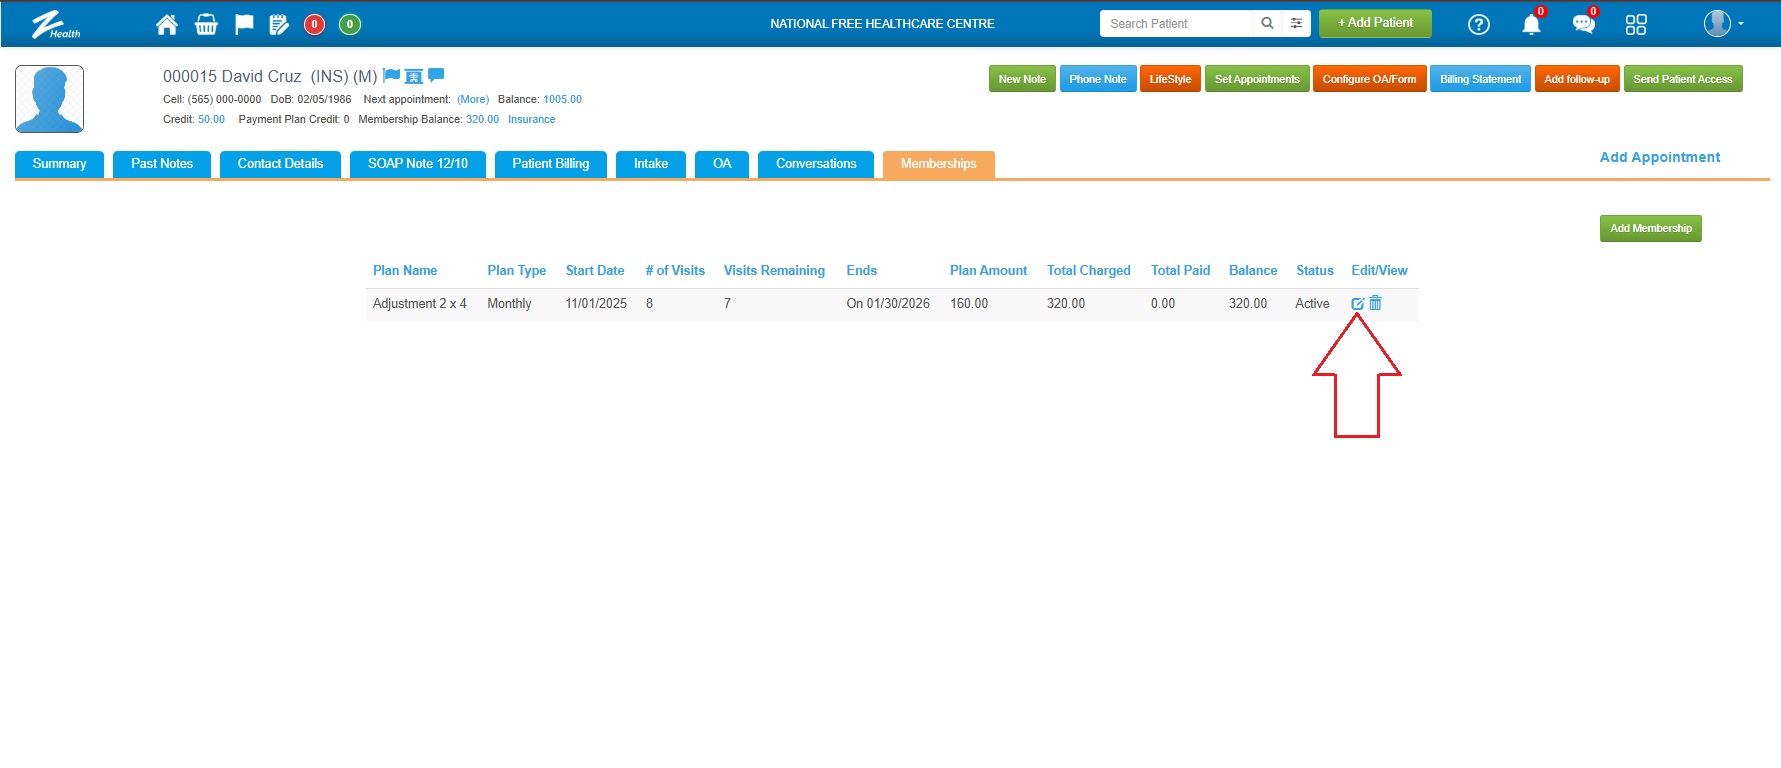Edit the Adjustment 2 x 4 membership
1781x768 pixels.
(1357, 304)
